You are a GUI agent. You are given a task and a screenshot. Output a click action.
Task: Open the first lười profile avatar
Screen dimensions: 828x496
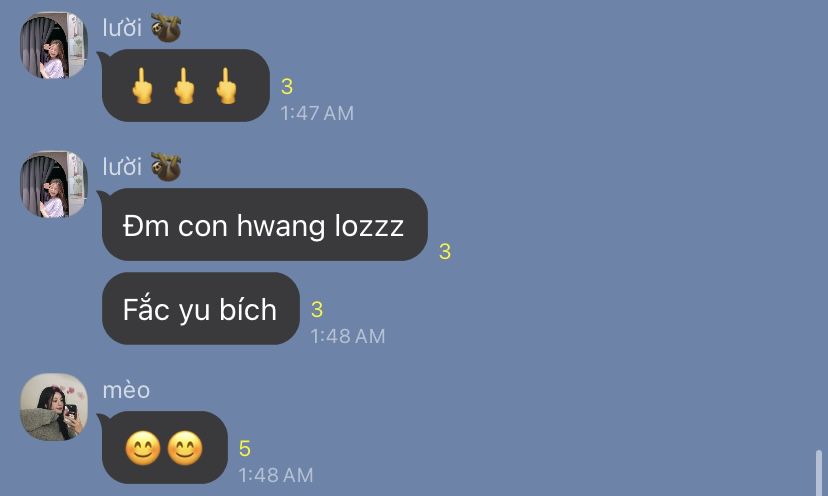click(54, 46)
